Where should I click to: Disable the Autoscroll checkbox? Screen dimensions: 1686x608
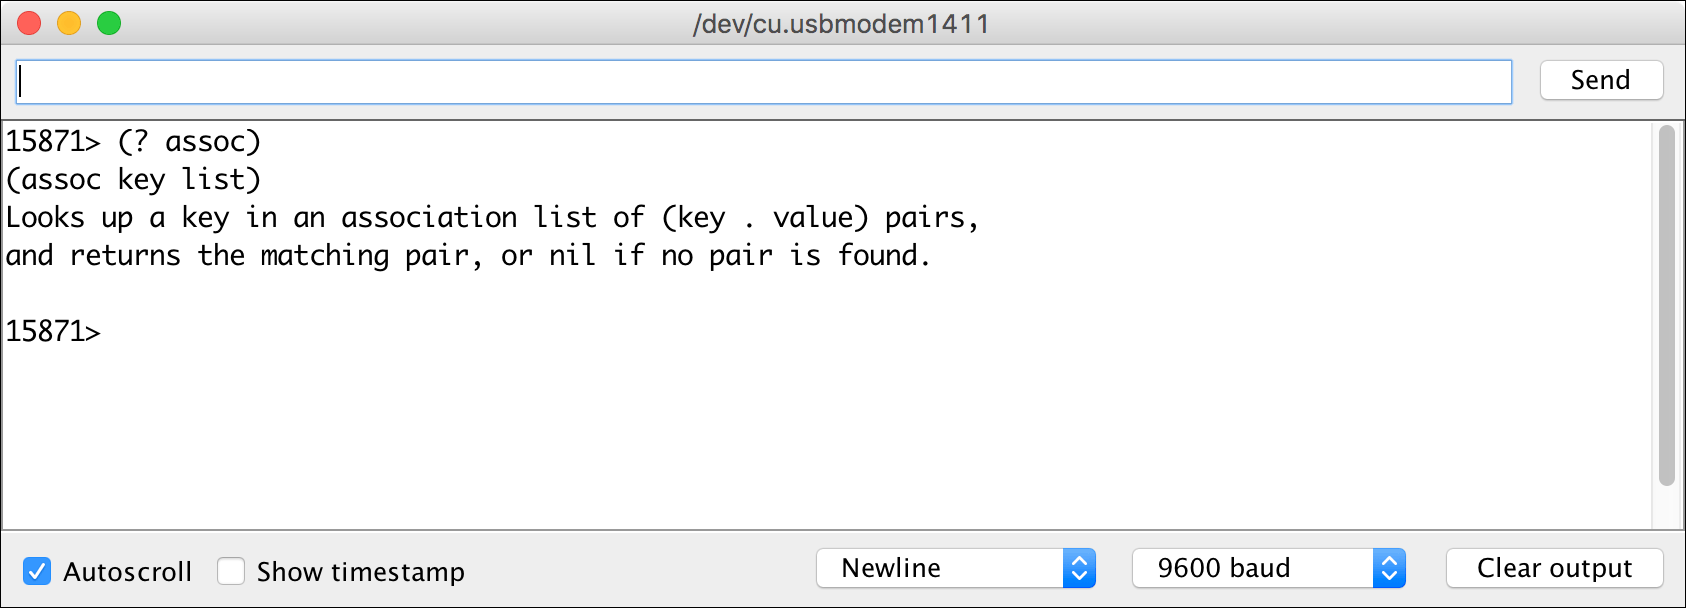point(37,571)
